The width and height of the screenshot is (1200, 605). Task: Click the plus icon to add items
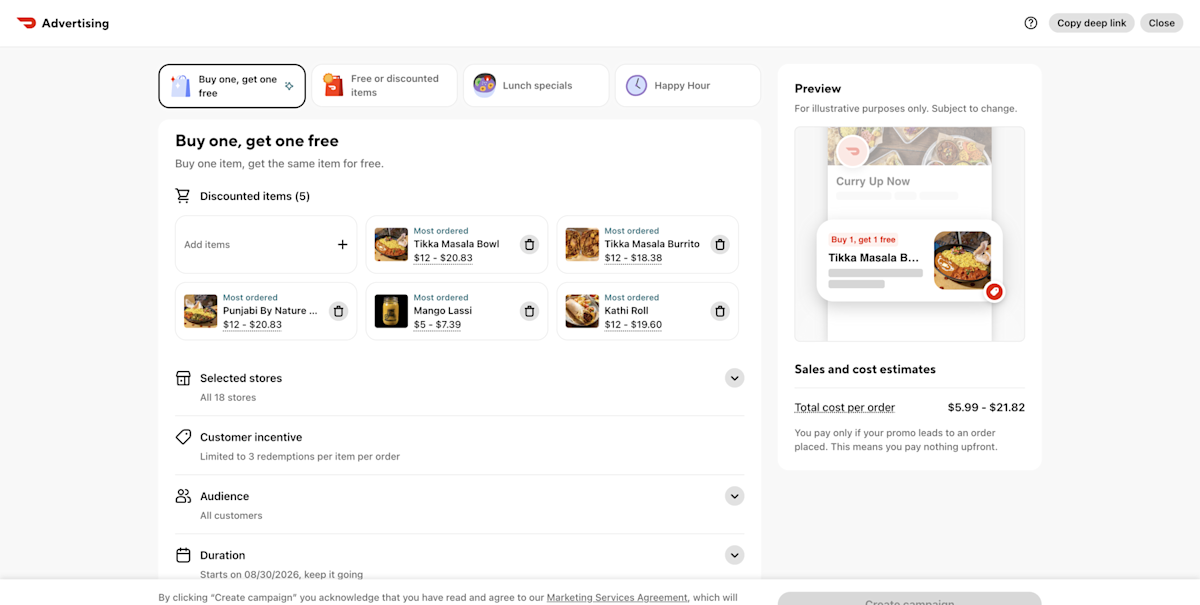coord(342,244)
